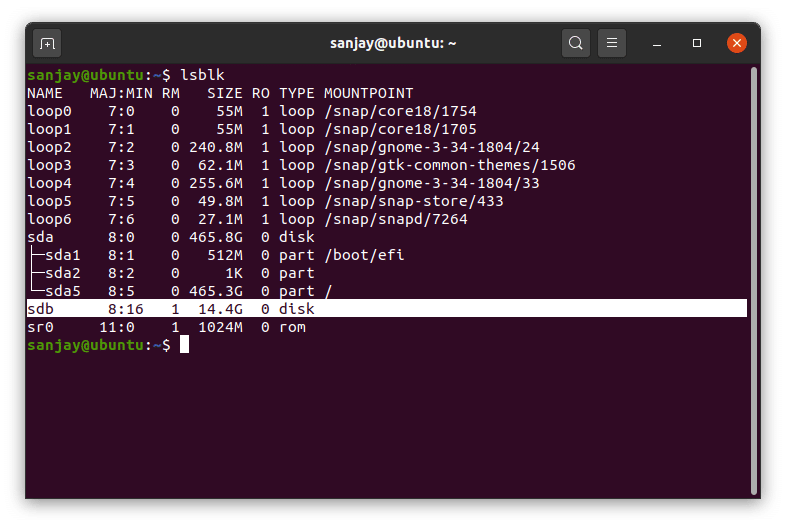The width and height of the screenshot is (786, 527).
Task: Click the 'loop3' device name
Action: click(49, 165)
